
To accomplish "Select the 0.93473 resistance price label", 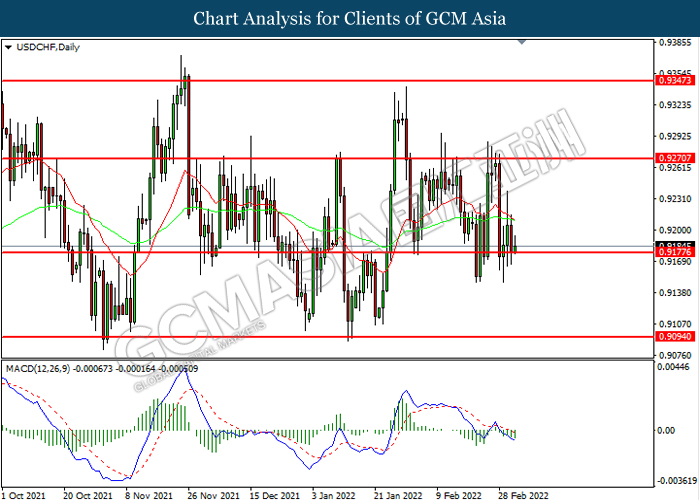I will coord(675,80).
